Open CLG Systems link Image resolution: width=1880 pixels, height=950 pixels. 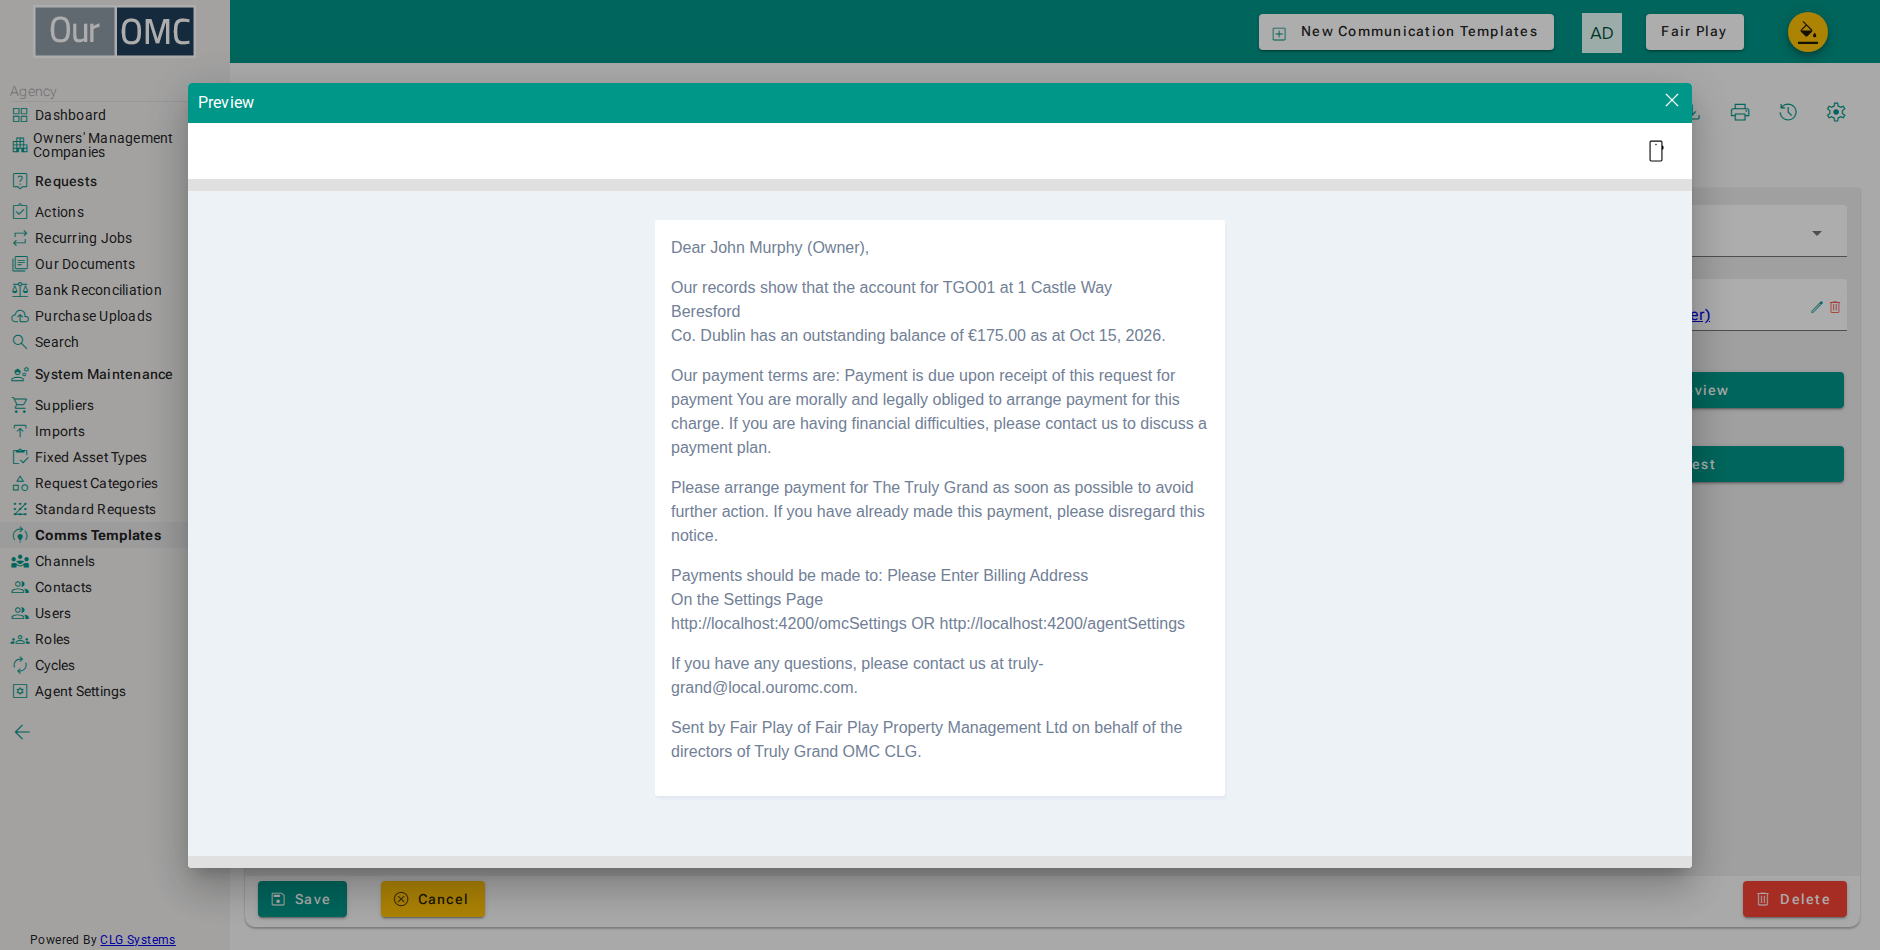click(x=137, y=940)
